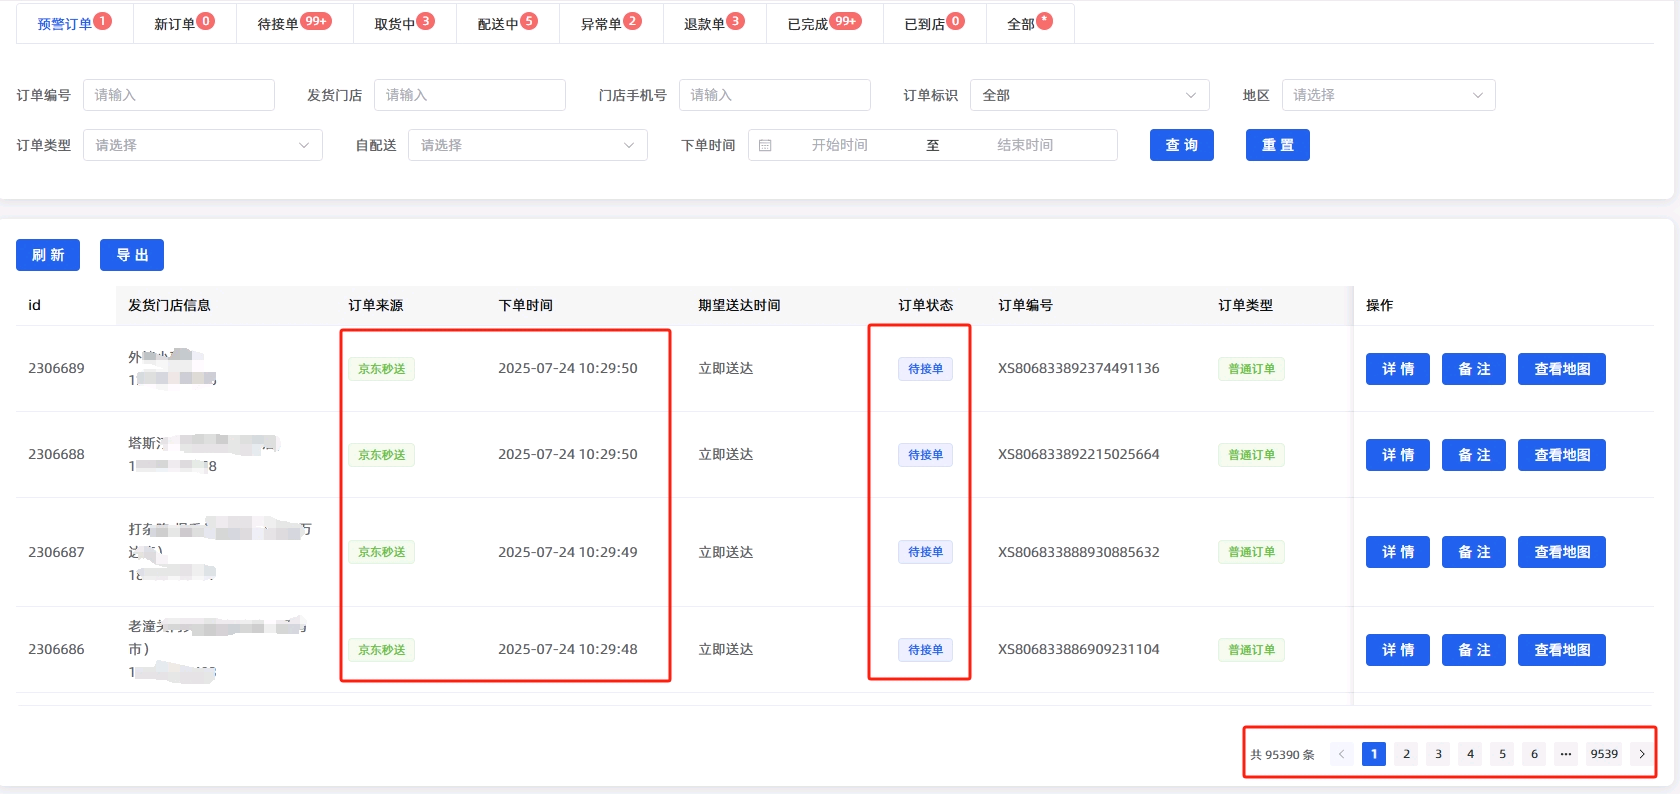The image size is (1680, 794).
Task: Open the 订单类型 dropdown
Action: pyautogui.click(x=203, y=145)
